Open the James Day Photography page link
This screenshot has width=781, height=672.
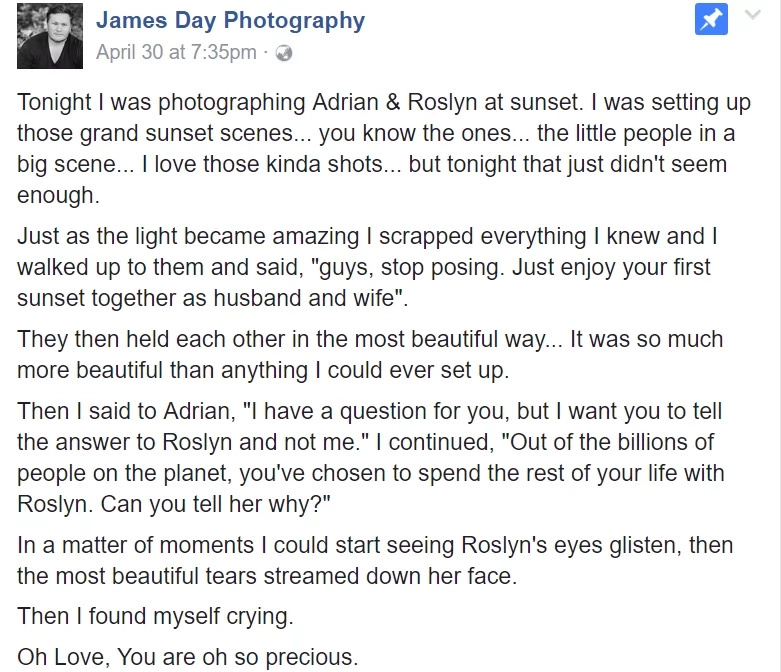click(x=231, y=20)
